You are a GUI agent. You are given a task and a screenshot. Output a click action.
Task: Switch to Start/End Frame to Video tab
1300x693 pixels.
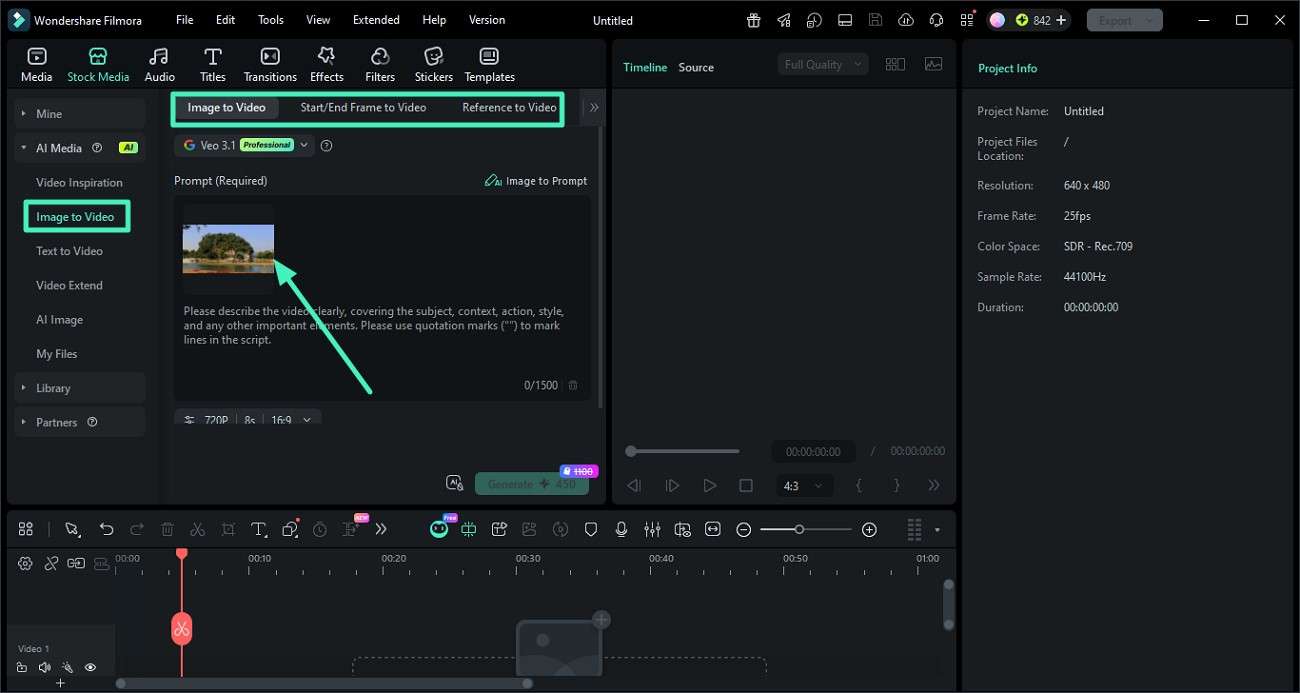[363, 108]
